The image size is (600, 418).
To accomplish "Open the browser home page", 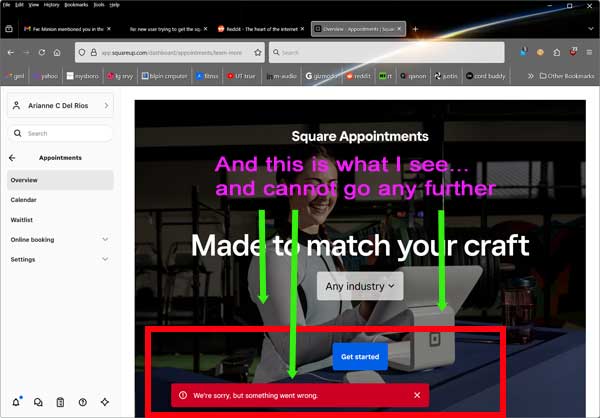I will [x=57, y=52].
